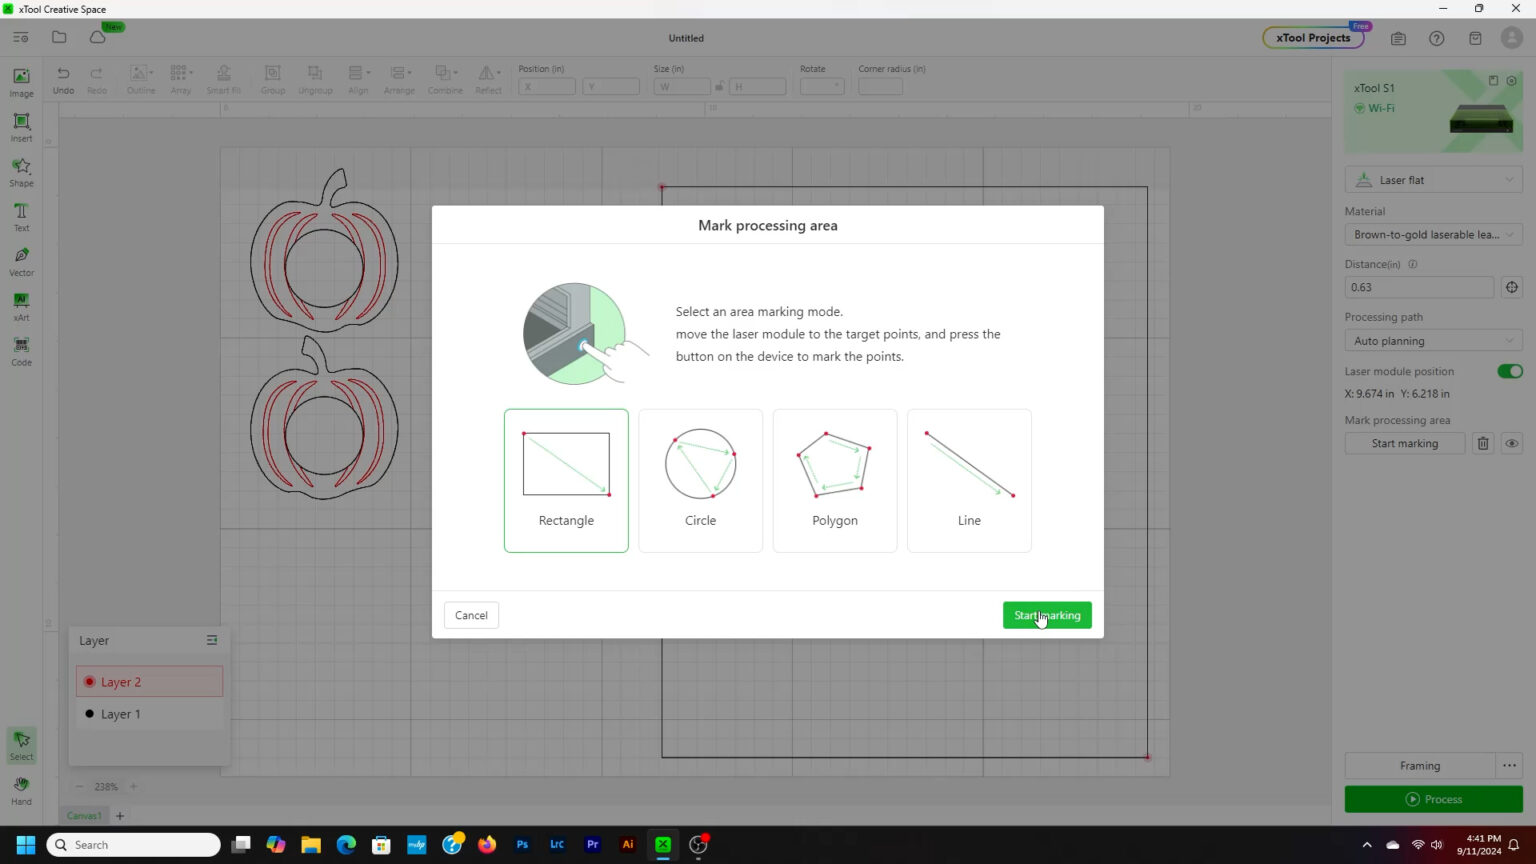Open the Shape tool
Viewport: 1536px width, 864px height.
click(21, 170)
